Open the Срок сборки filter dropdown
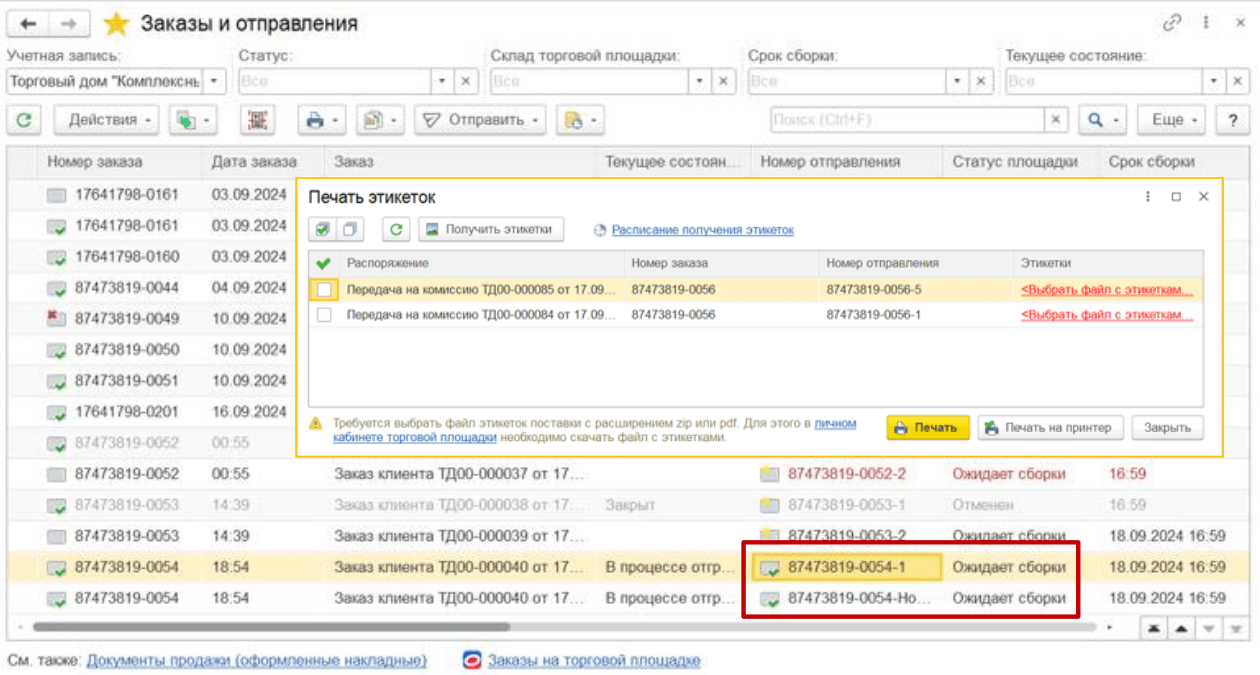 pos(958,81)
